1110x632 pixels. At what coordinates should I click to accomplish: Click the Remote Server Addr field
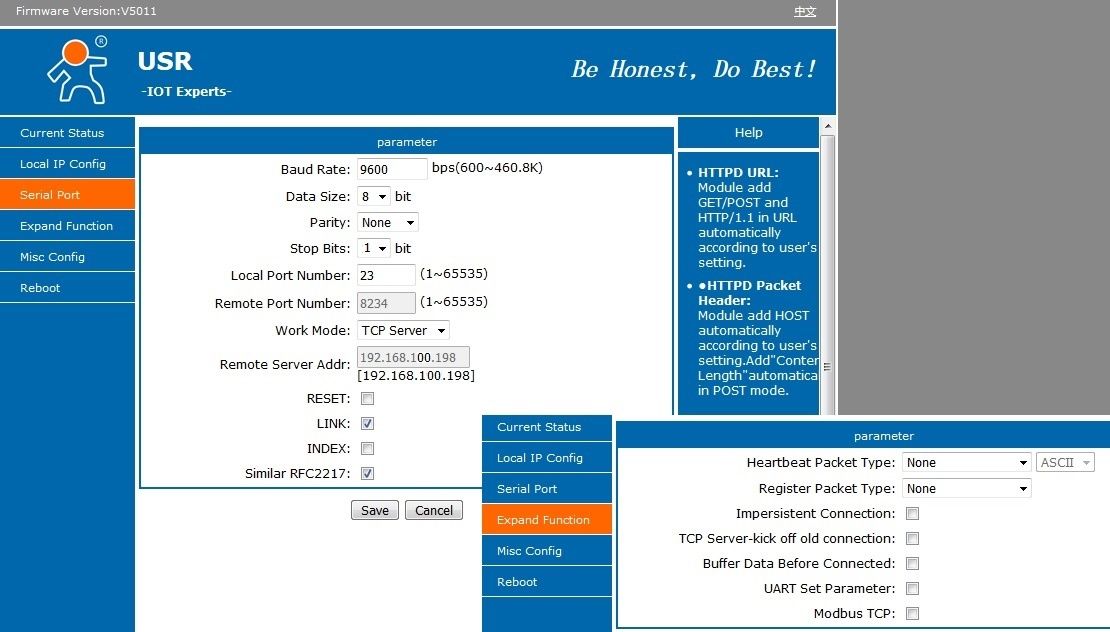point(413,357)
